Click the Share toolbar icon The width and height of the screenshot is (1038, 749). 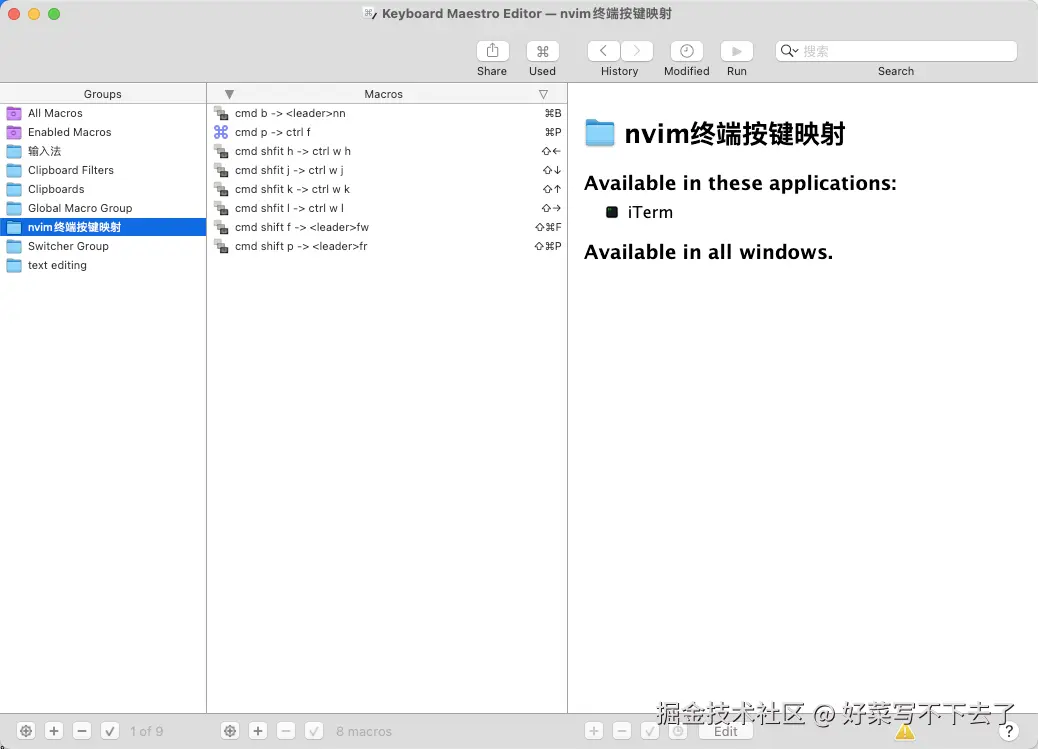coord(492,51)
